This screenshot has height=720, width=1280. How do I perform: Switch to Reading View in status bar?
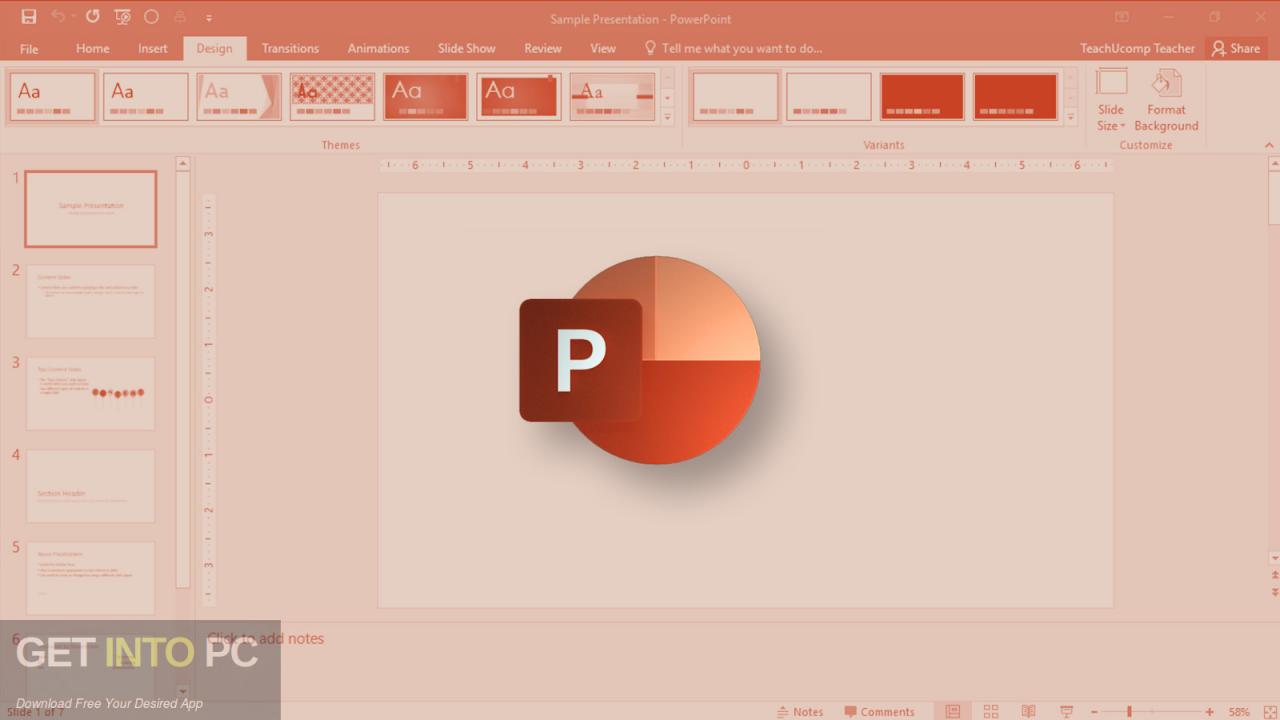[1028, 711]
